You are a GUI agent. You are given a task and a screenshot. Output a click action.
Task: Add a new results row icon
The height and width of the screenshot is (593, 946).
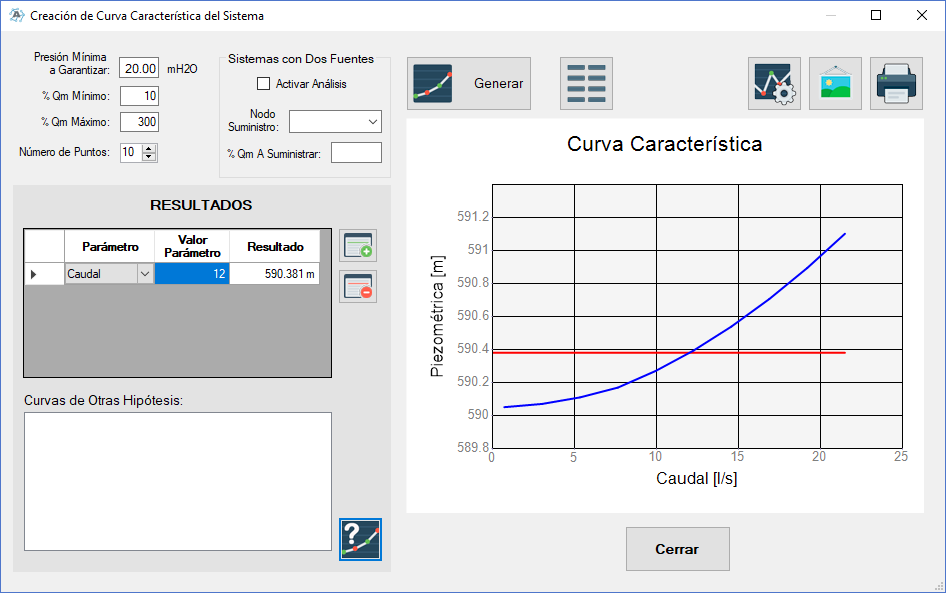point(358,246)
